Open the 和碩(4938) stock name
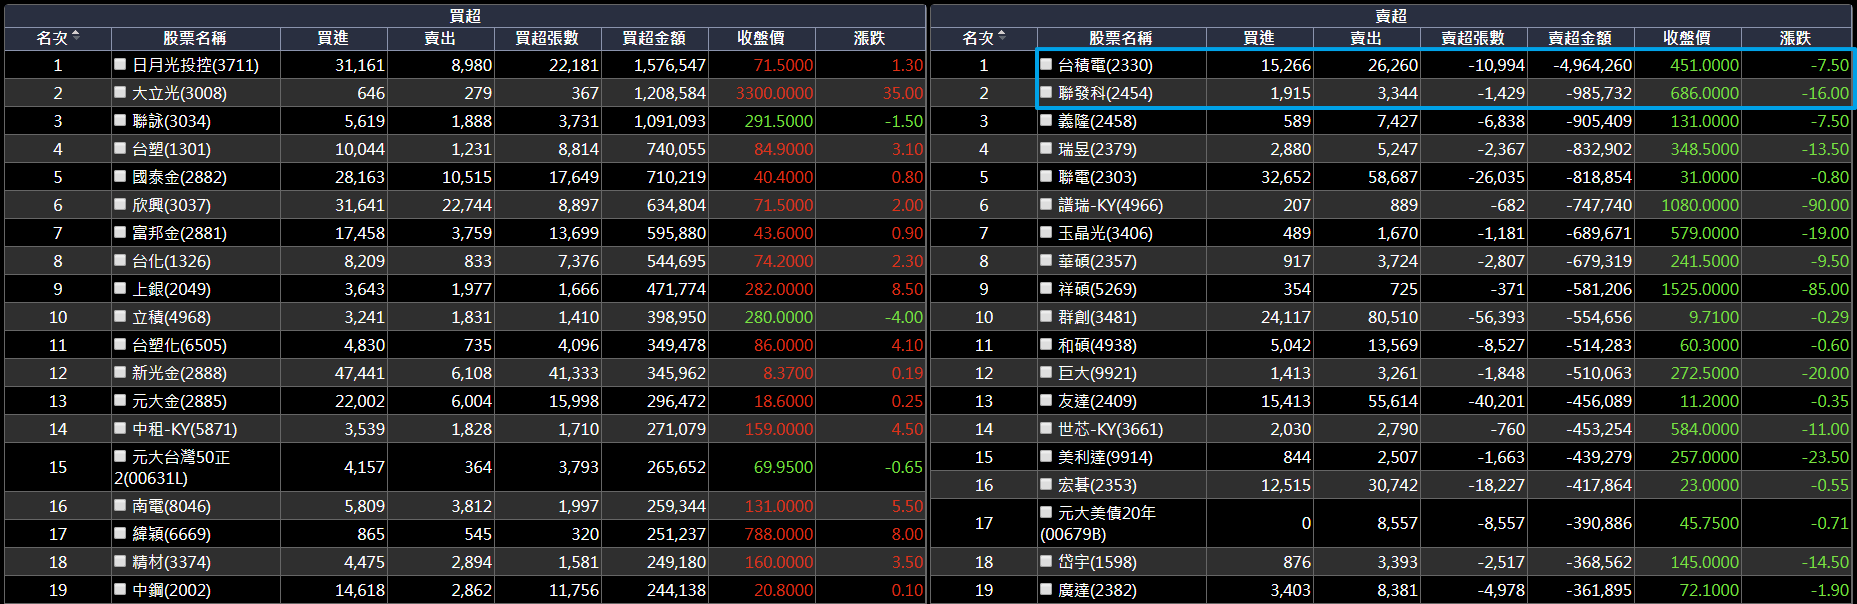The image size is (1857, 604). (x=1097, y=345)
